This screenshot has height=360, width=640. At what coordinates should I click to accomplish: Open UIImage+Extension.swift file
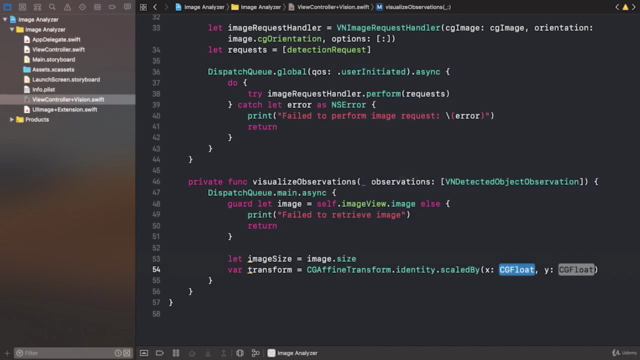[x=64, y=109]
